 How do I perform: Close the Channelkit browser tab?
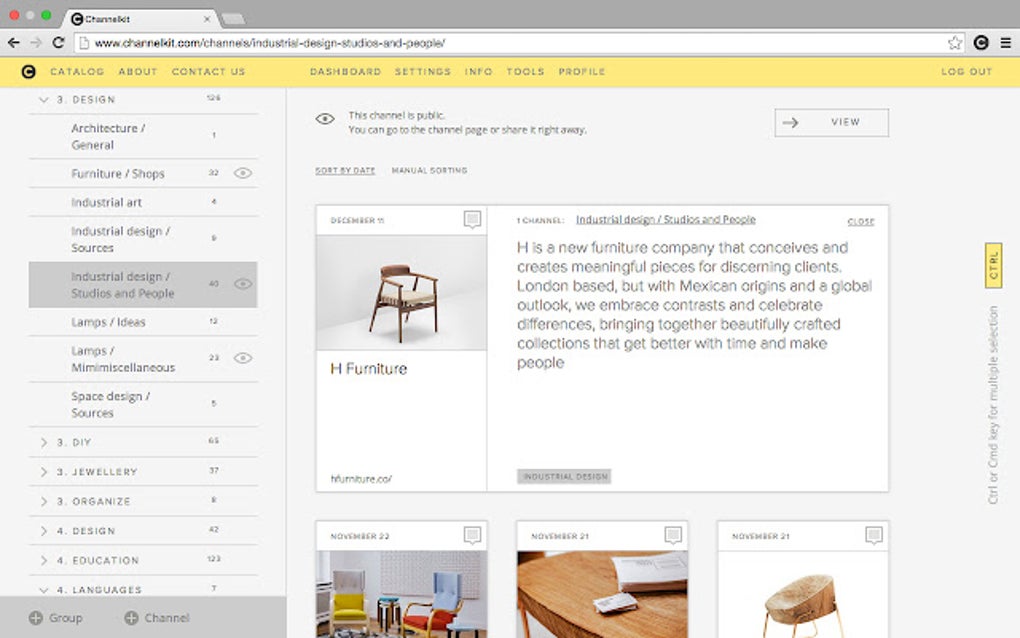point(207,19)
